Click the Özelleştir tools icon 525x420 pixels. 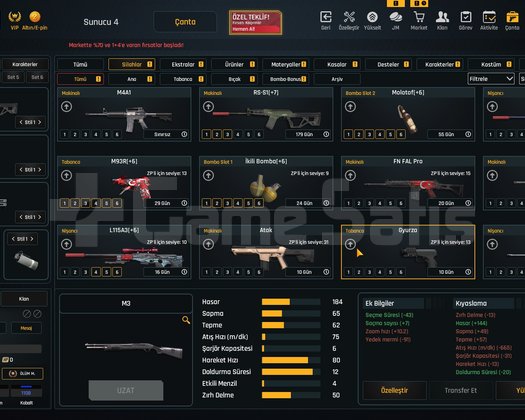tap(349, 17)
